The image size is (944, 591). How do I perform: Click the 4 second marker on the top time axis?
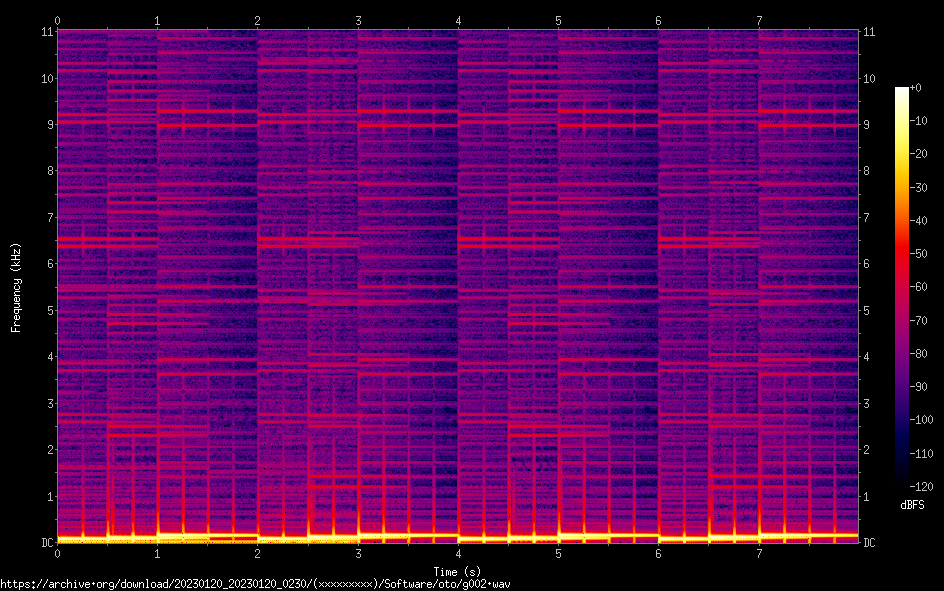[458, 20]
